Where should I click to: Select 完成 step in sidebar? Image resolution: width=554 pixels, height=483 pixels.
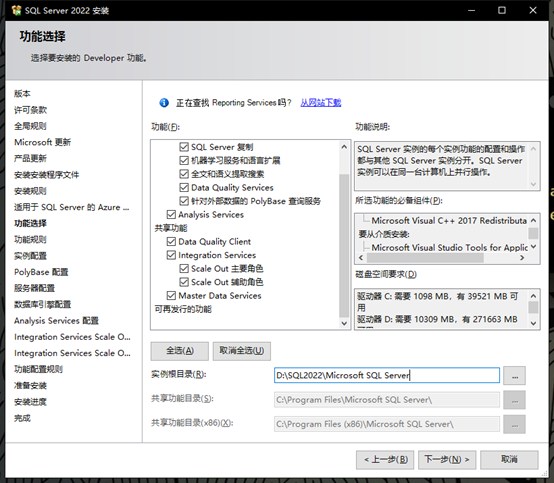22,418
